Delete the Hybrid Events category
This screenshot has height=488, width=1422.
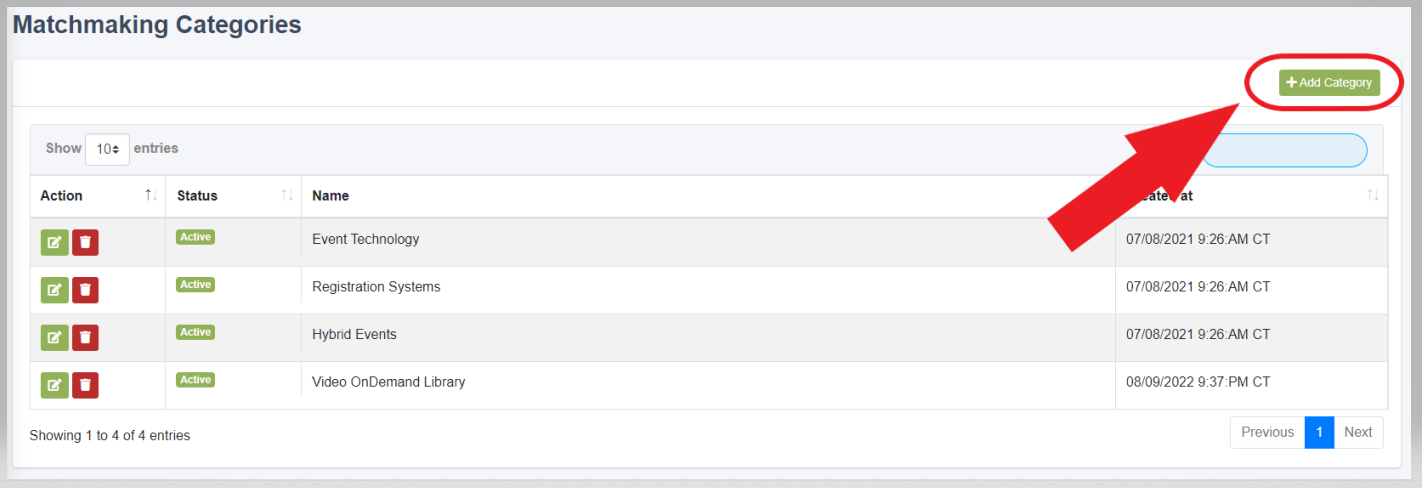(x=85, y=337)
